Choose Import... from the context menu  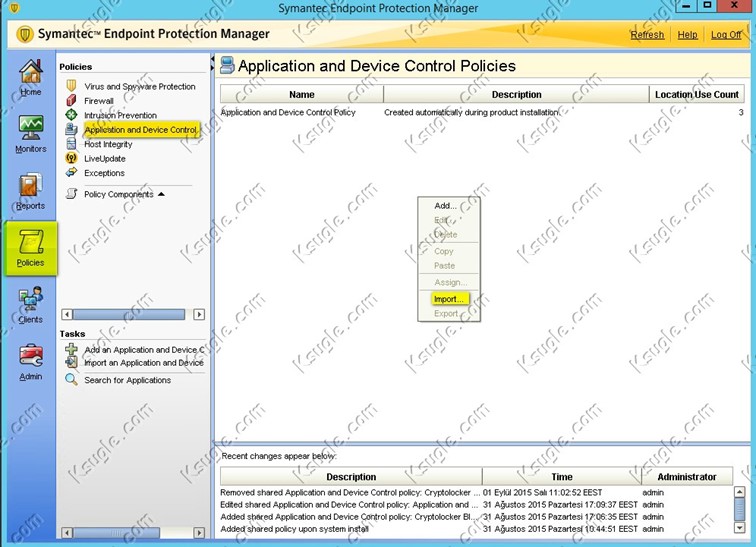(449, 299)
